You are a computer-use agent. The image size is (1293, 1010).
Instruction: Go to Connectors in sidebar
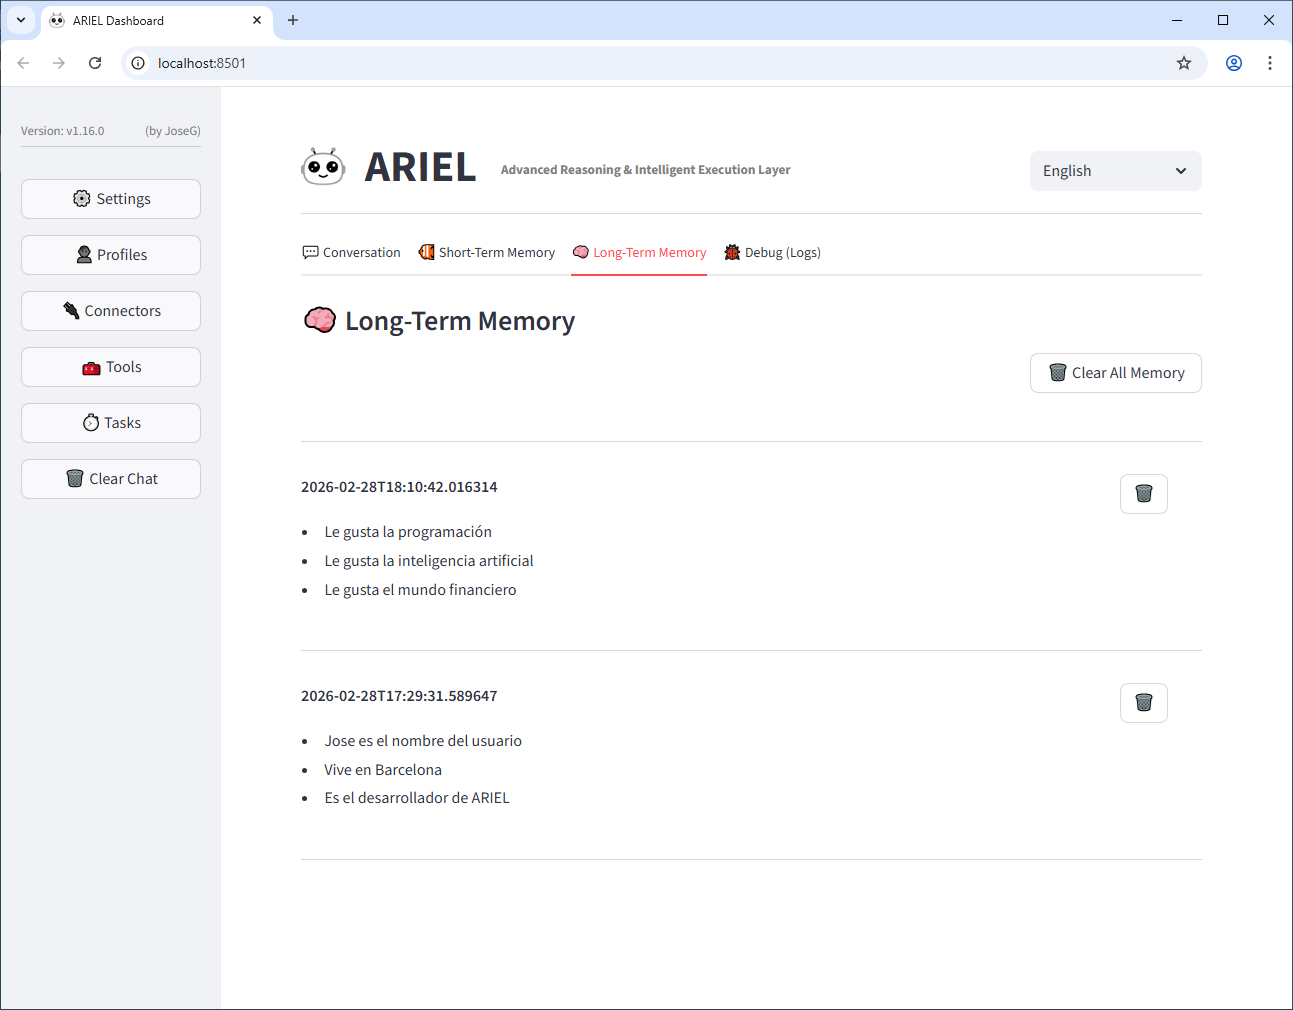coord(111,311)
